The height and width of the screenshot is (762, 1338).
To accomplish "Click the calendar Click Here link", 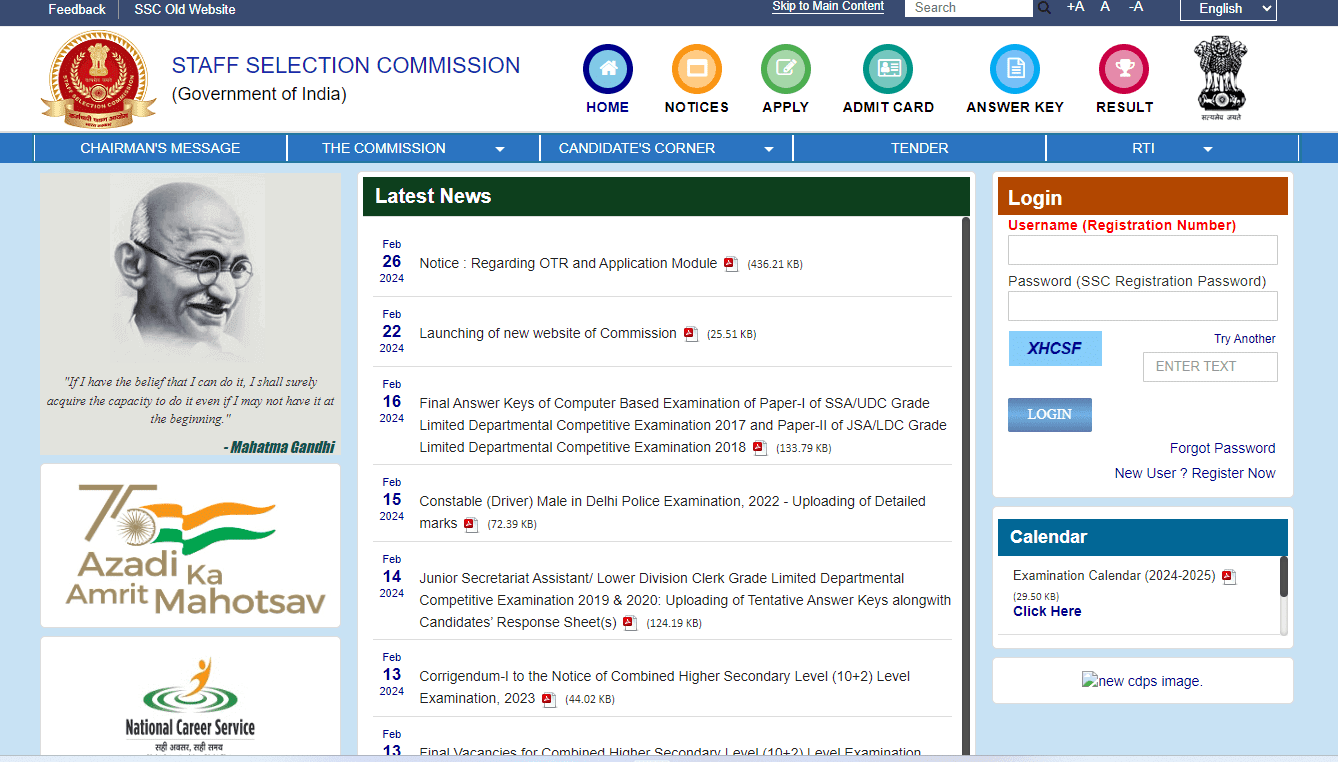I will [1047, 611].
